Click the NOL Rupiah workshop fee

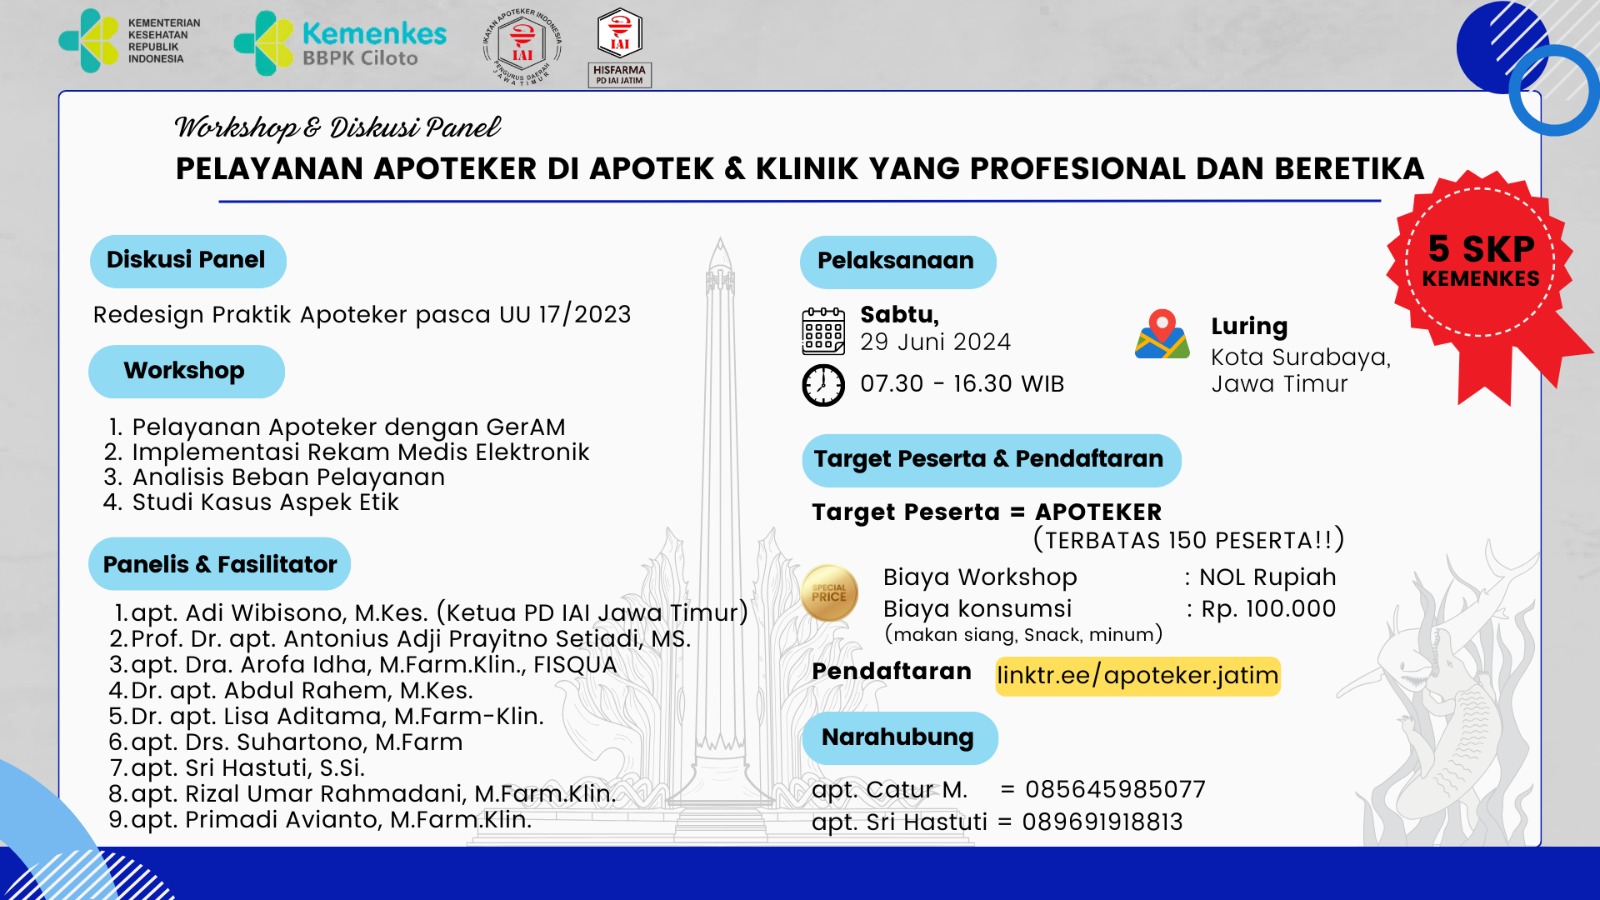coord(1268,577)
